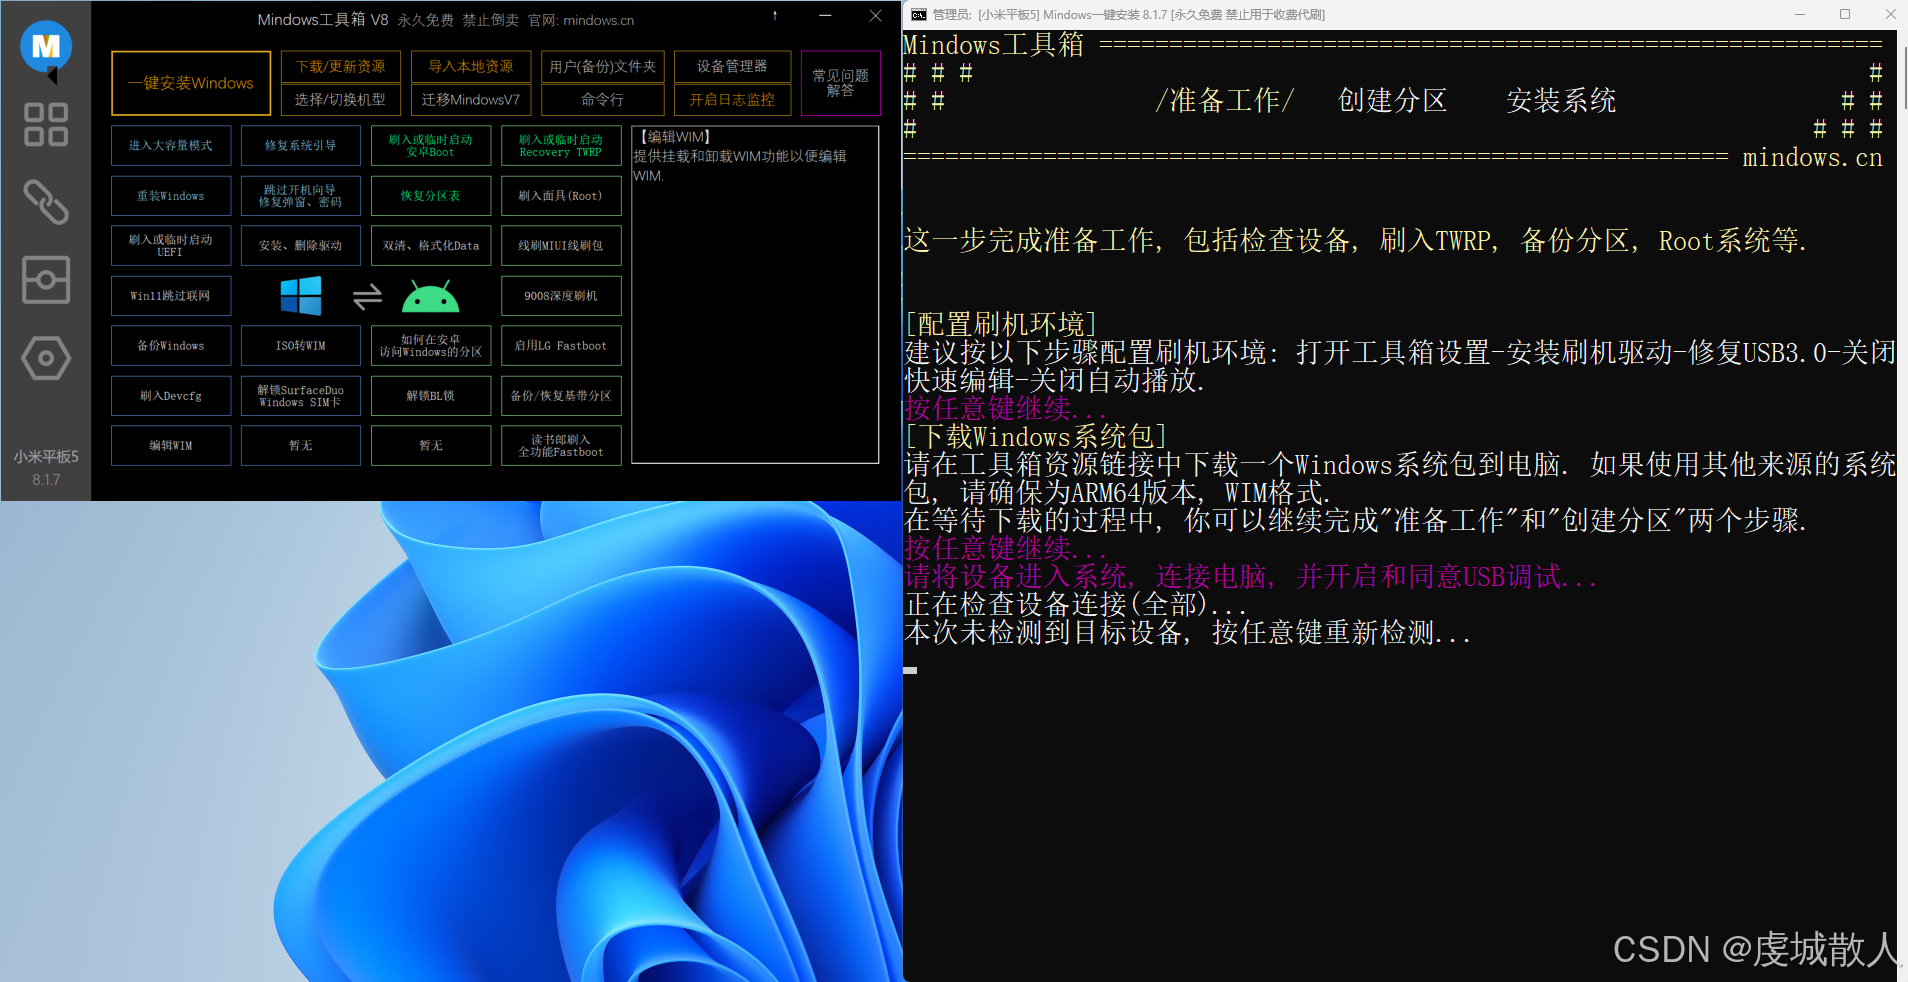Click the 小米平板5 device label

pyautogui.click(x=46, y=457)
